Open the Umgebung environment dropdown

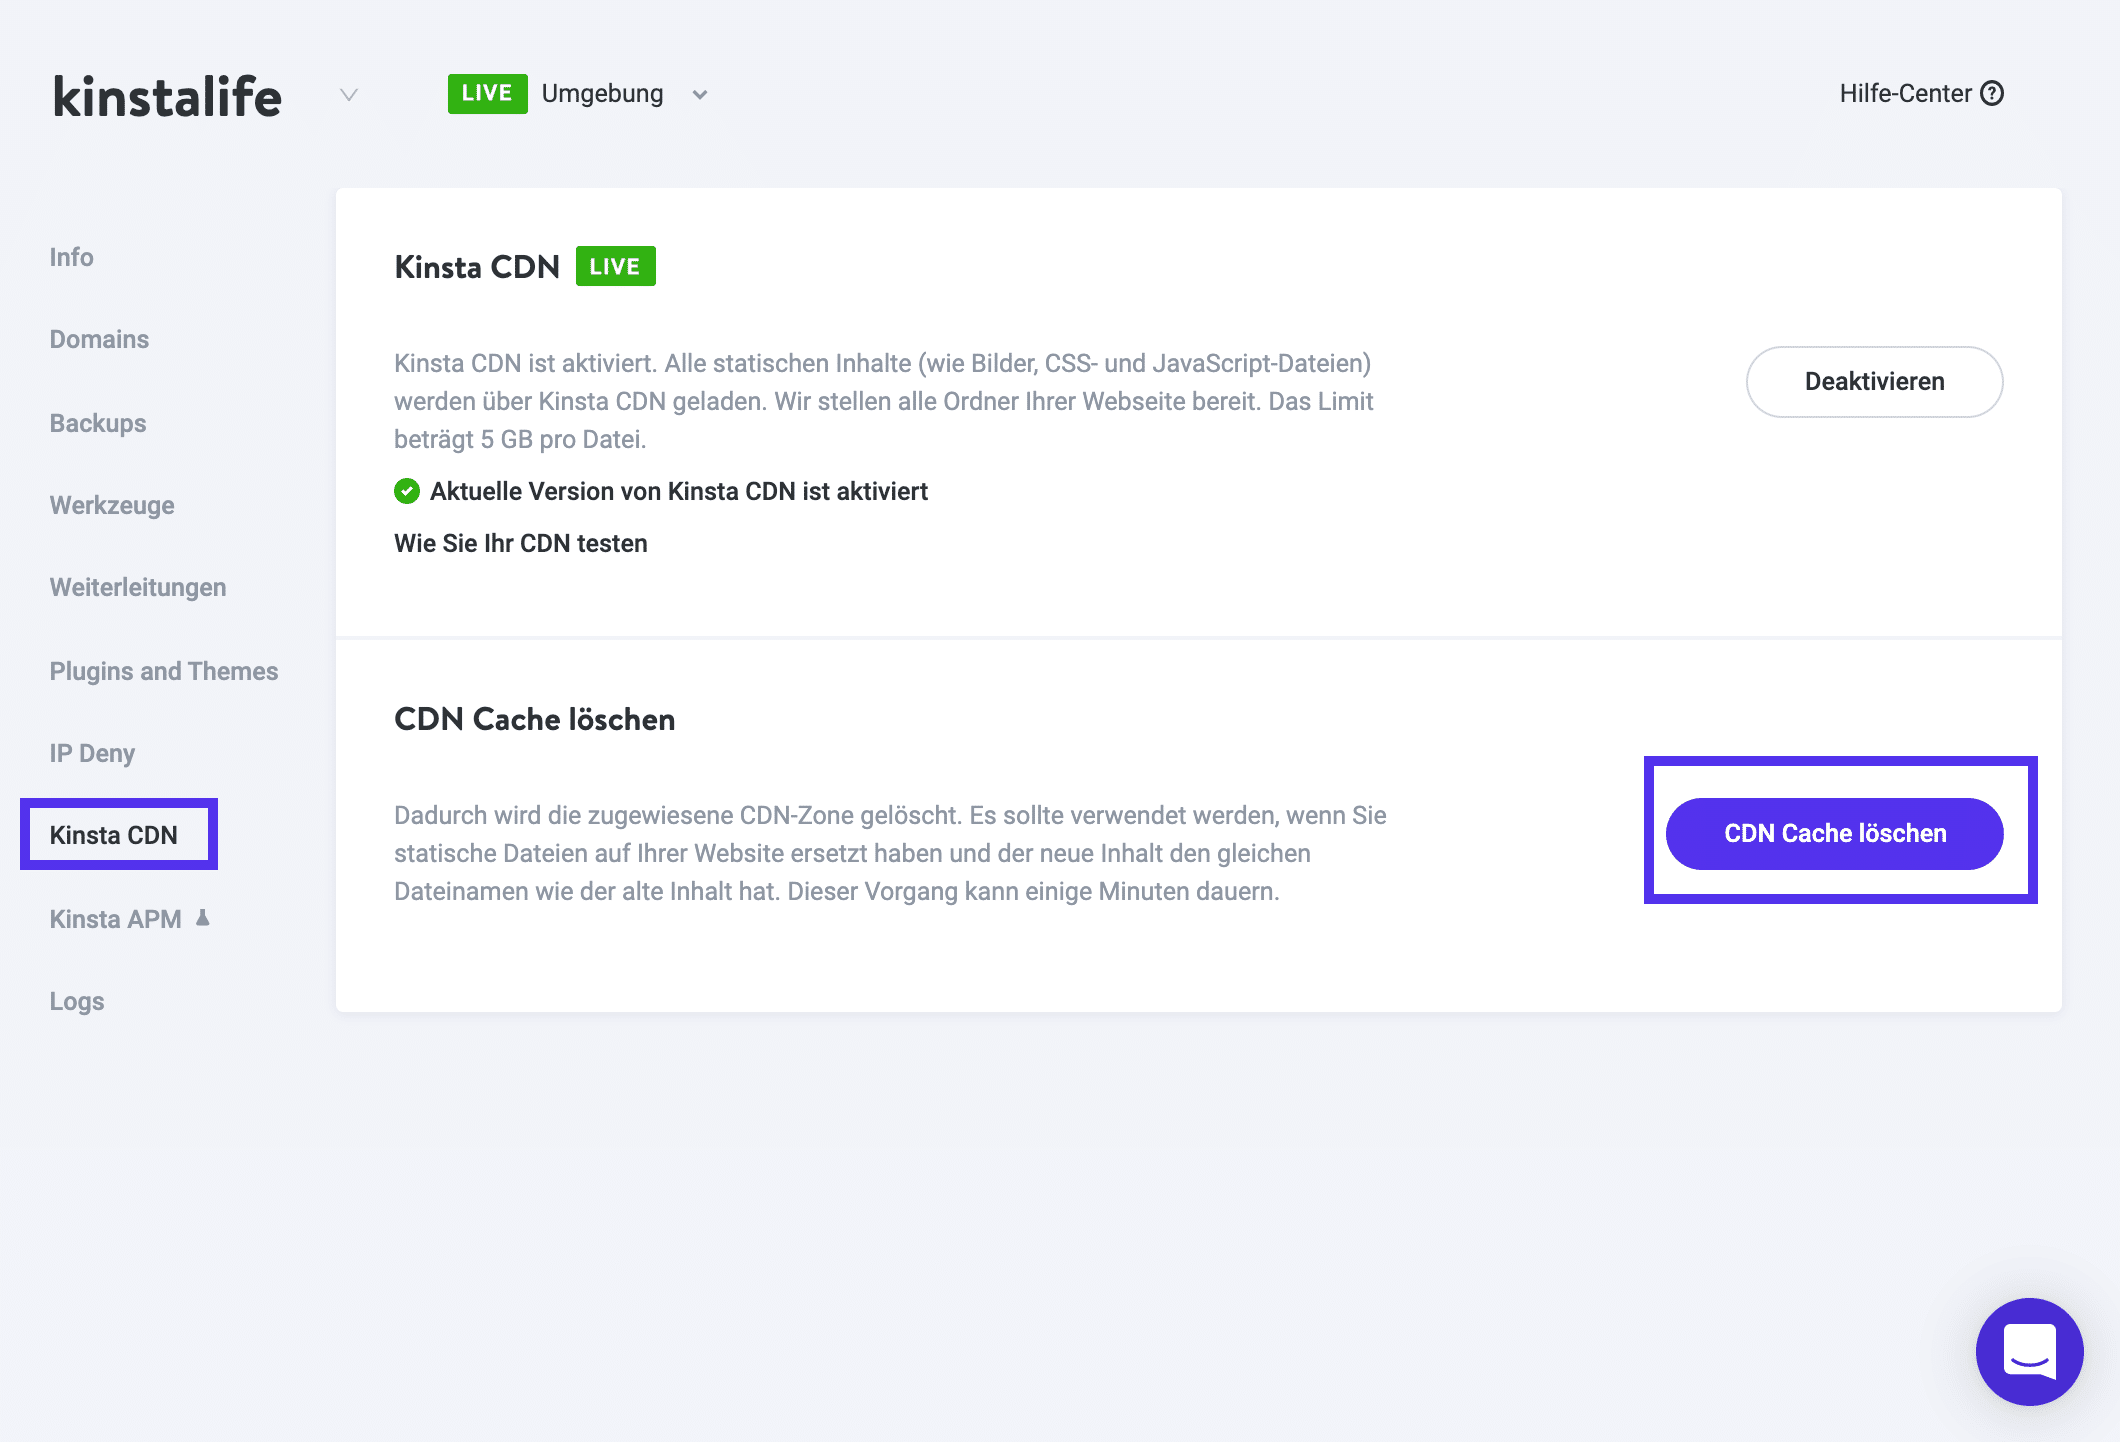[699, 95]
